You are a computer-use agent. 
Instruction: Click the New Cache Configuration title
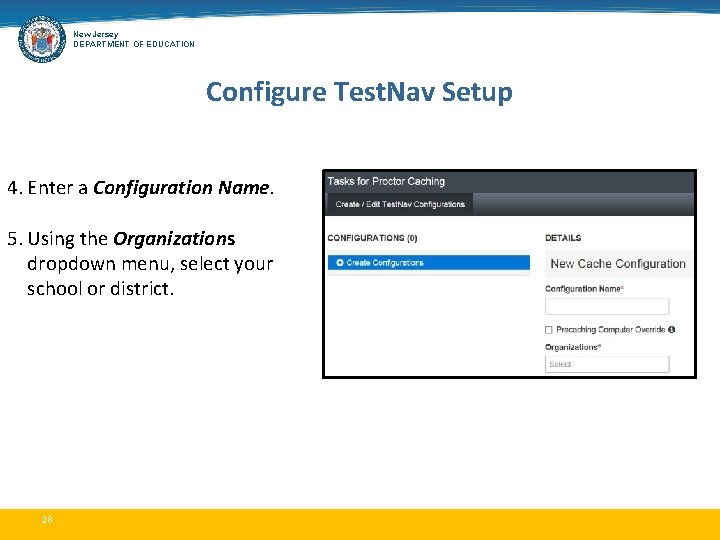618,264
